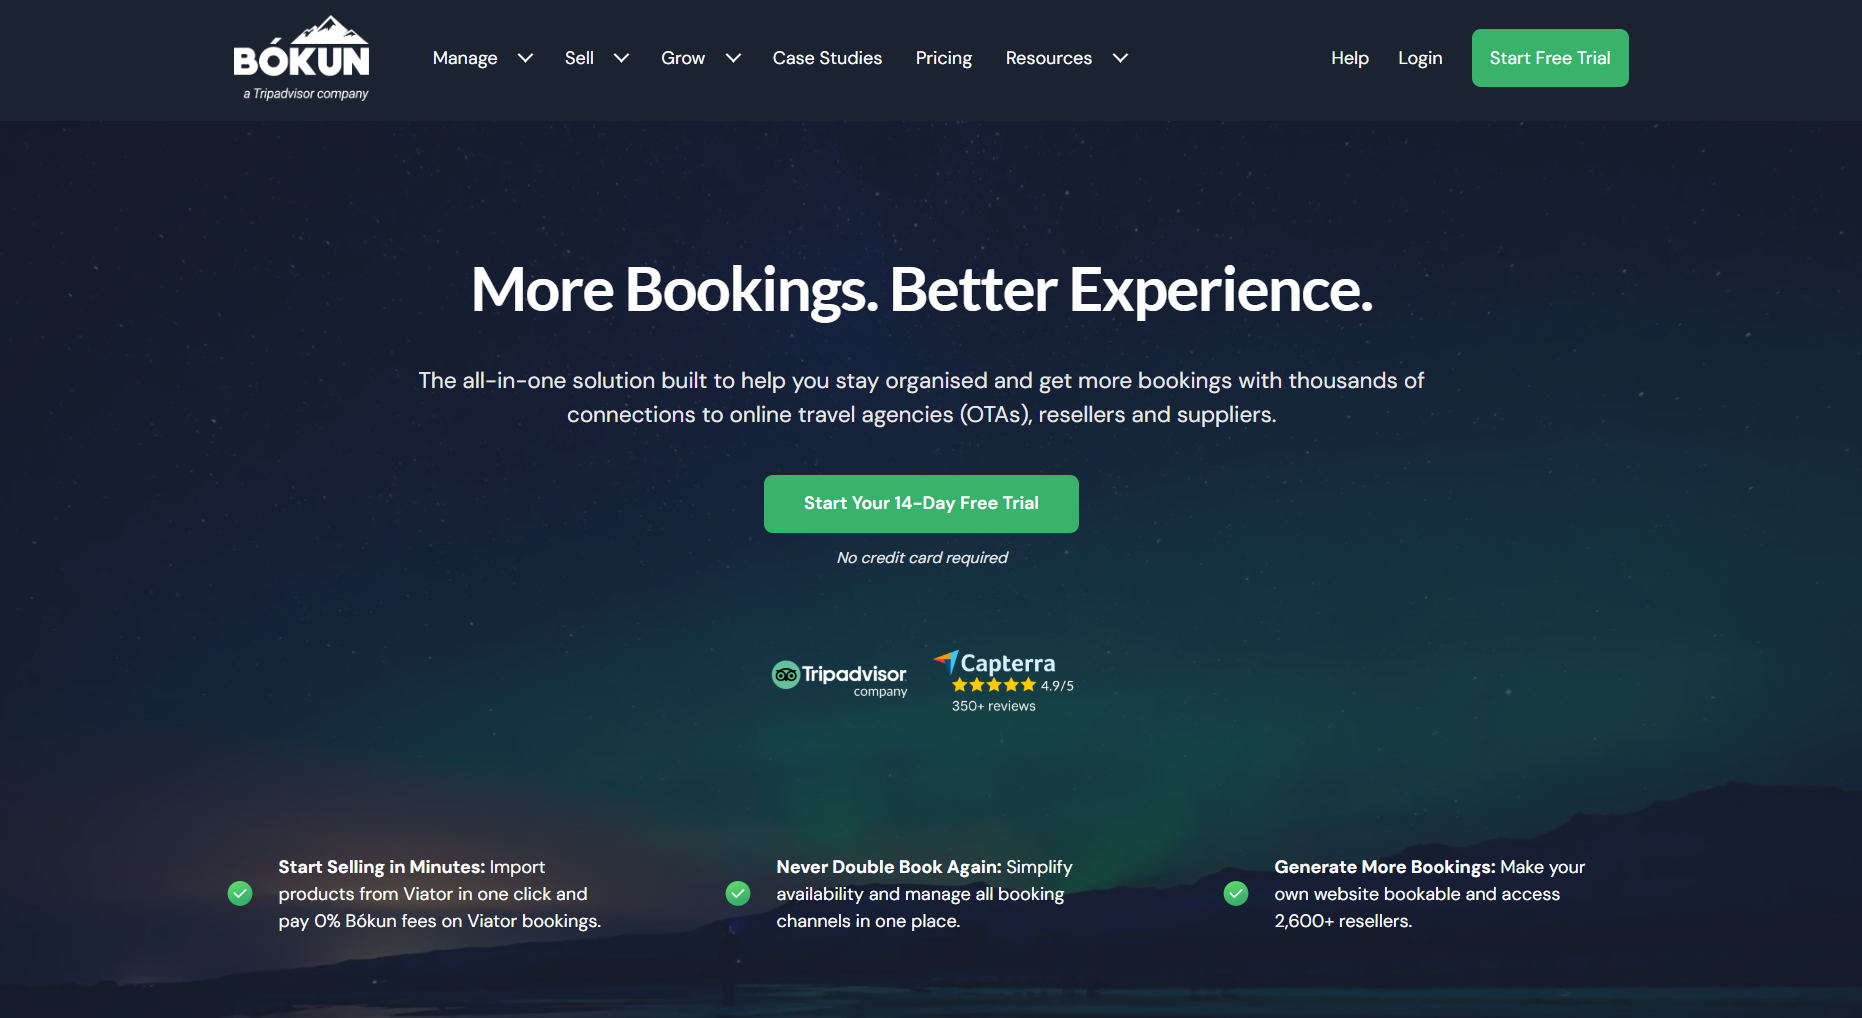Open the Case Studies page
The image size is (1862, 1018).
click(827, 58)
